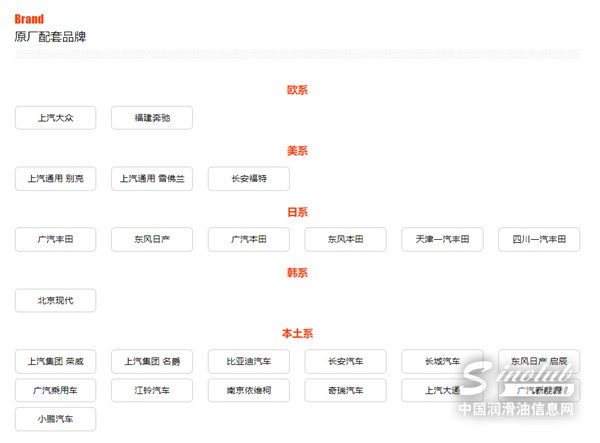
Task: Click the 江铃汽车 brand button
Action: (152, 391)
